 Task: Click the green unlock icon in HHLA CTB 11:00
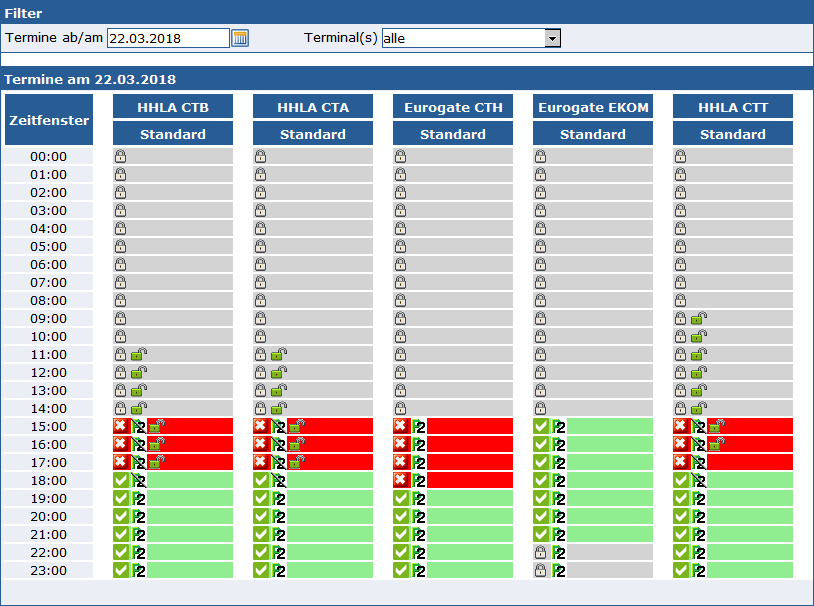coord(139,355)
